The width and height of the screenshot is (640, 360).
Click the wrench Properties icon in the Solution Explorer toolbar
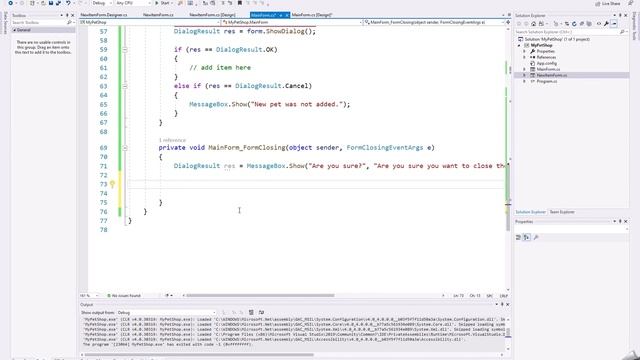coord(607,24)
